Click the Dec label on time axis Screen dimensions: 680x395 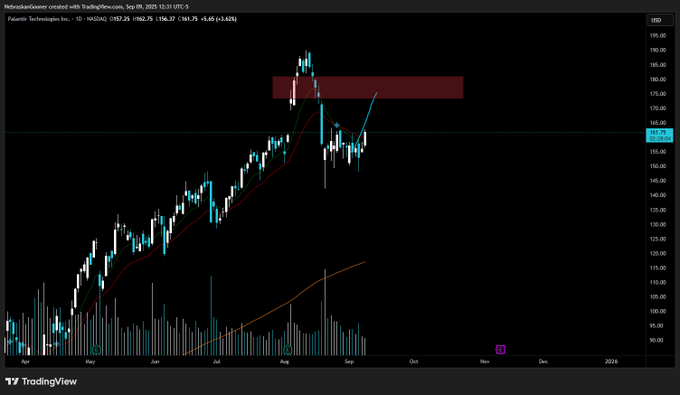543,362
